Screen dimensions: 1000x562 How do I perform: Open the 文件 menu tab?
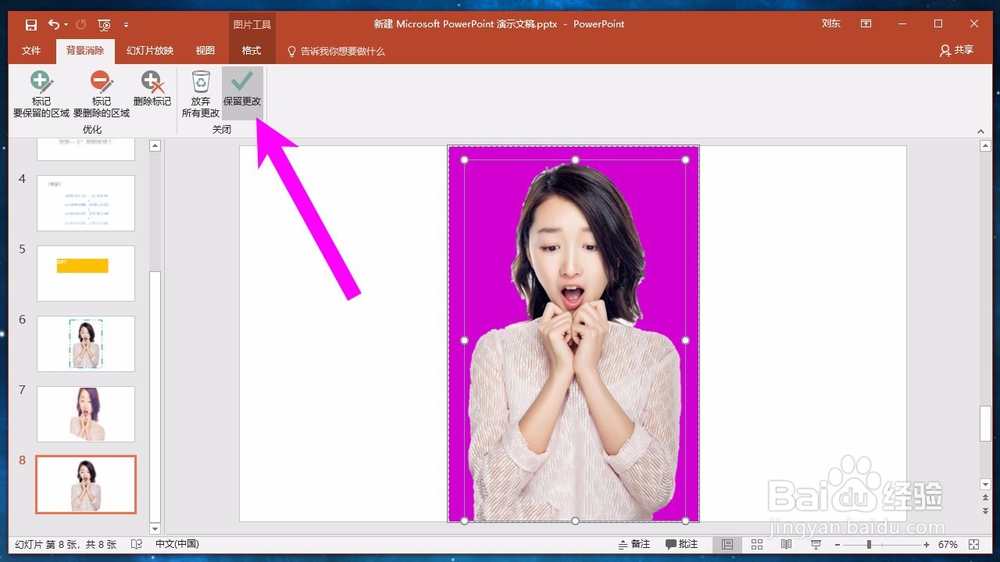click(31, 50)
